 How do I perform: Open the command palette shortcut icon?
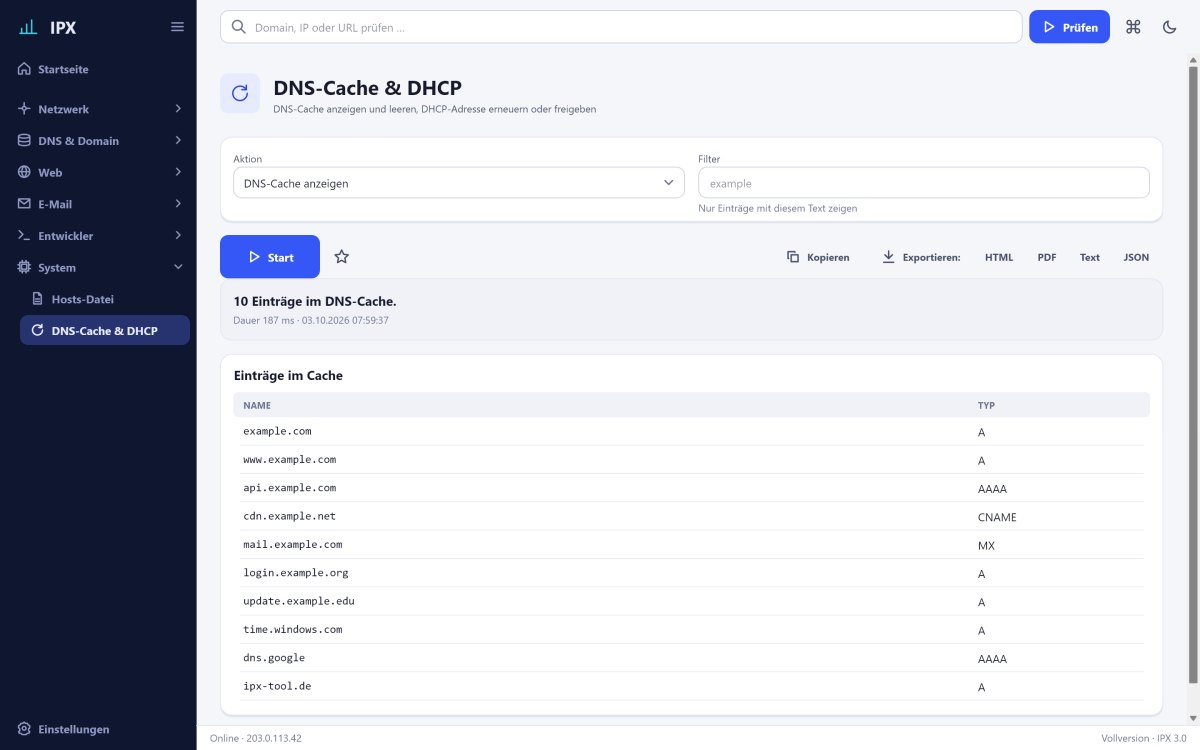[x=1133, y=27]
